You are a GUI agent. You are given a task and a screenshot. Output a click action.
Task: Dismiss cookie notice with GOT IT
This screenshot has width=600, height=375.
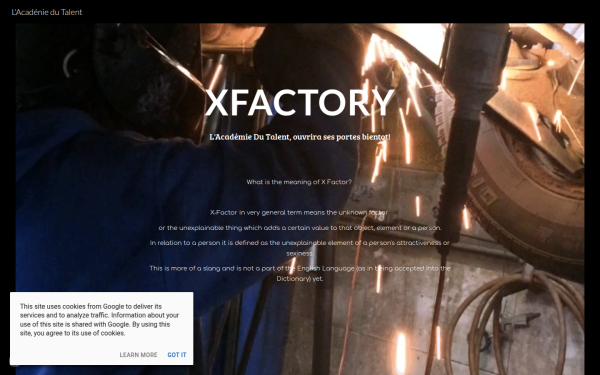click(177, 355)
